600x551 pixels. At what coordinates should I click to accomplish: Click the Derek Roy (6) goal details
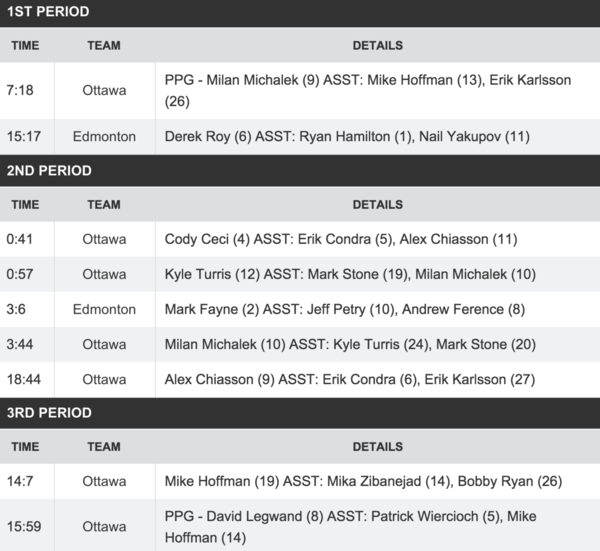(347, 136)
